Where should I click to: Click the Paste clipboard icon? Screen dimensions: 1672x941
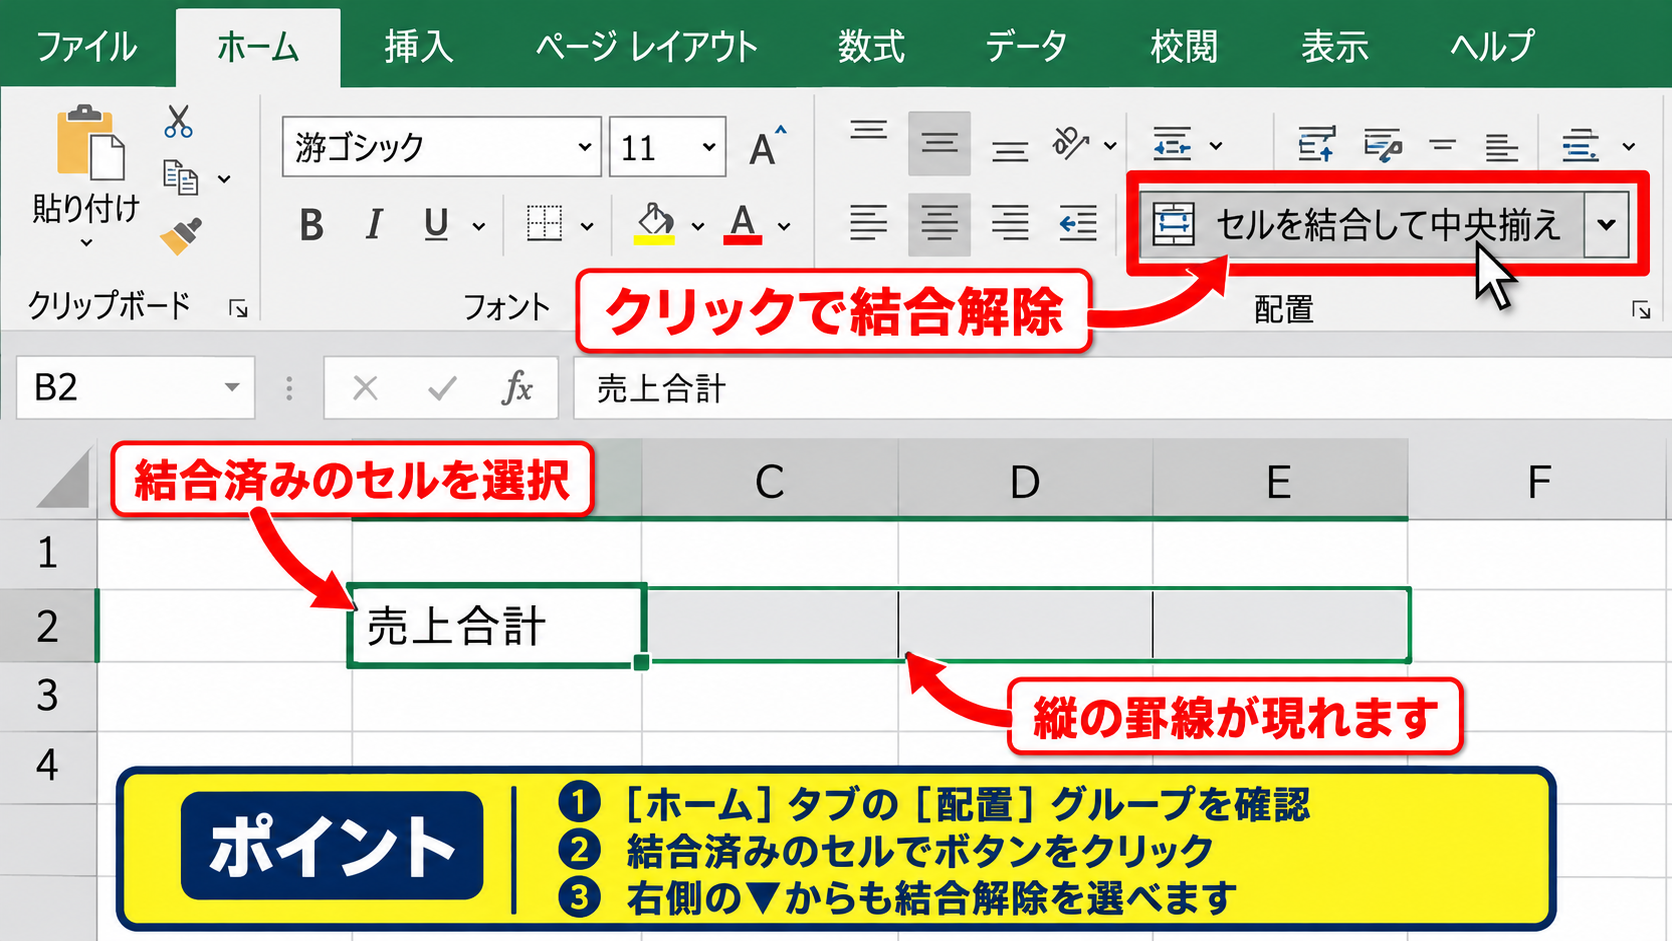point(89,142)
